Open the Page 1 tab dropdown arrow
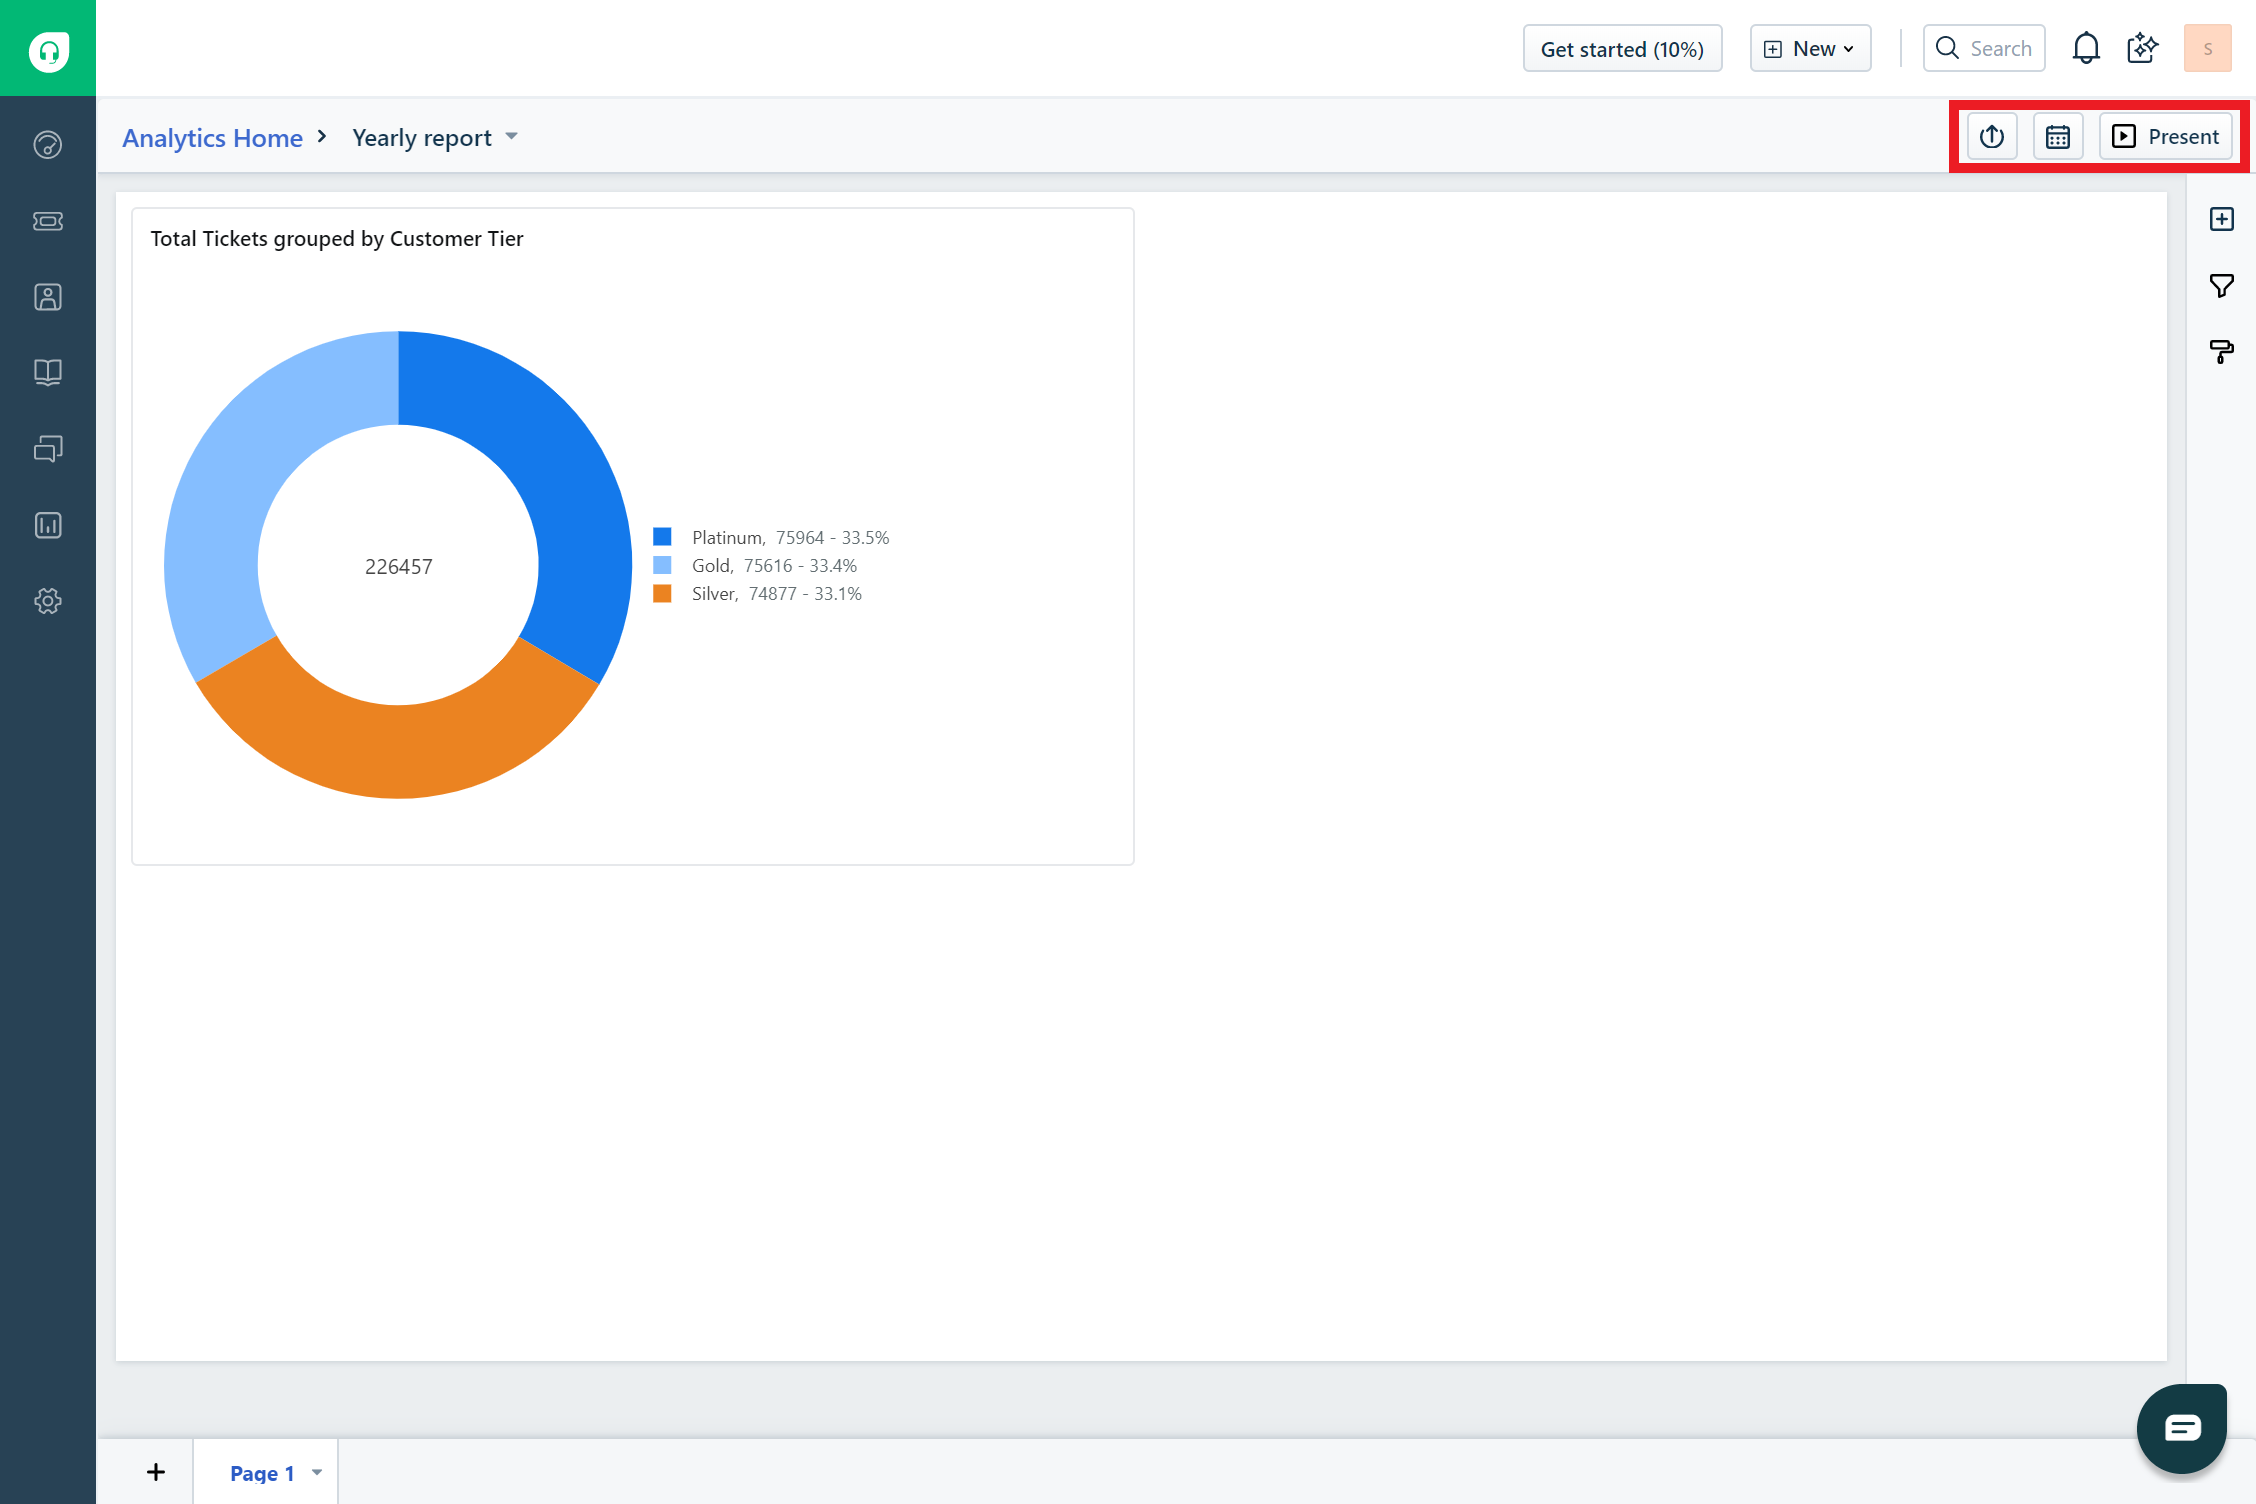The image size is (2256, 1504). tap(317, 1472)
